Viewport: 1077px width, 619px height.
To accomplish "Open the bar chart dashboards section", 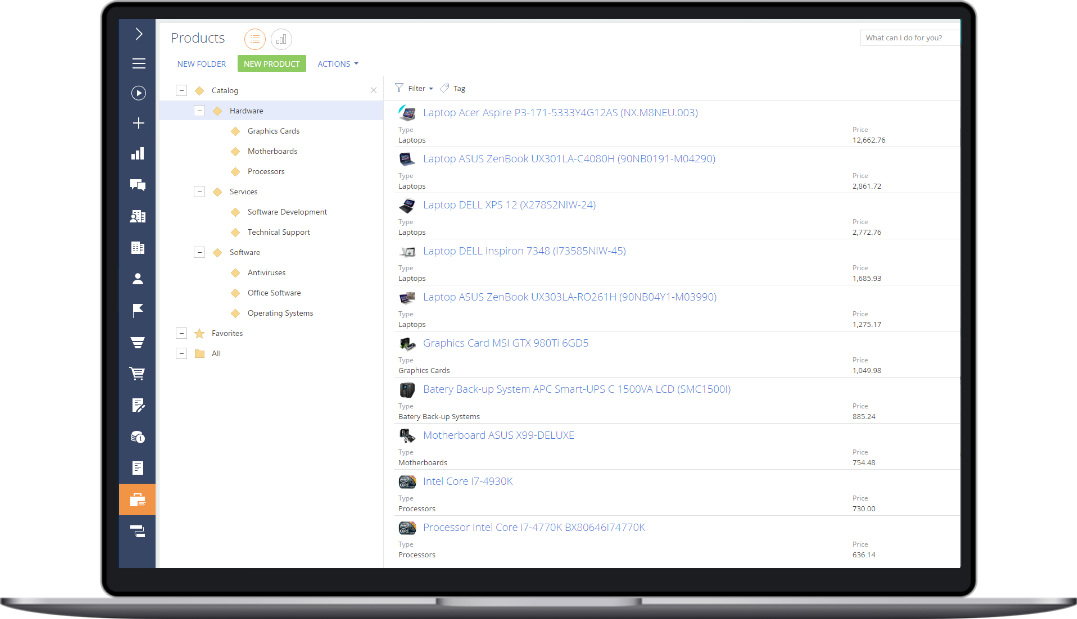I will 138,154.
